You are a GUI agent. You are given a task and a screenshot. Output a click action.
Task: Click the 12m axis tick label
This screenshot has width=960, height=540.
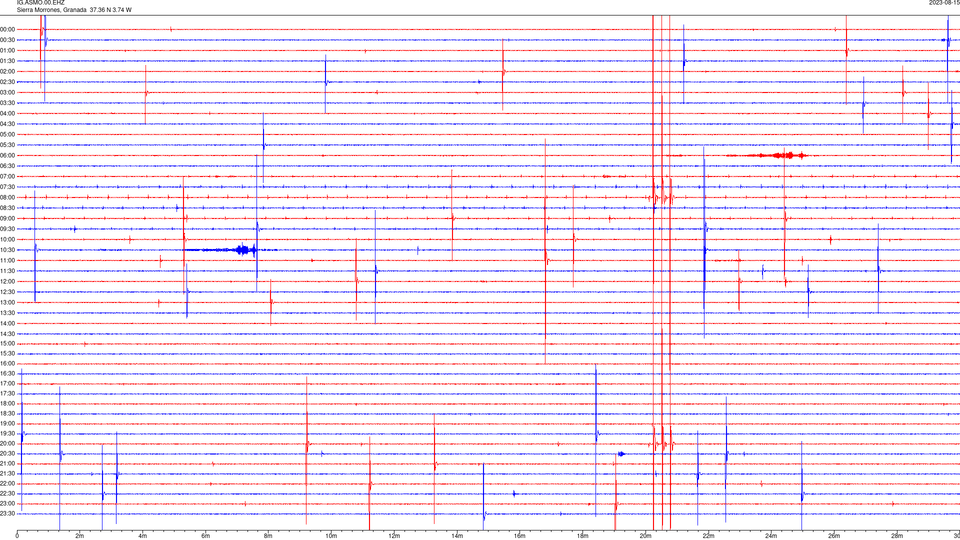tap(394, 536)
